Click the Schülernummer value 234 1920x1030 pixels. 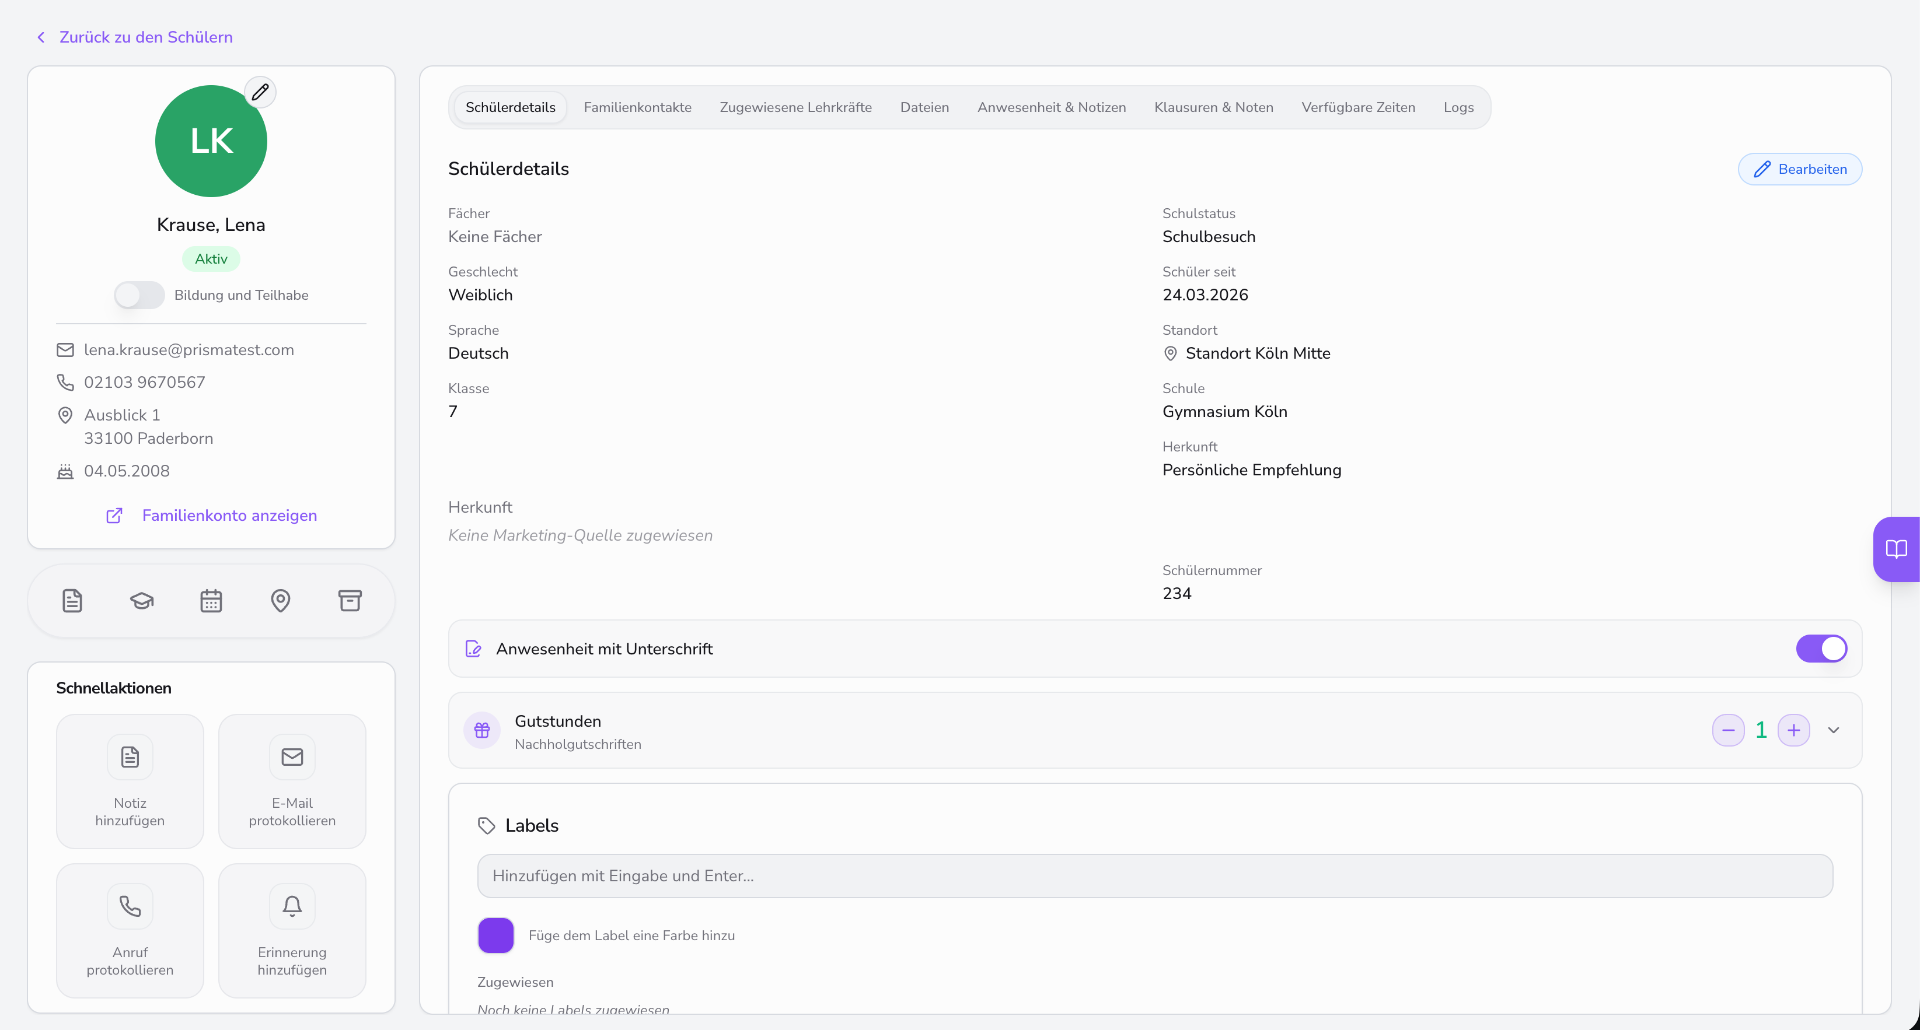click(1177, 594)
